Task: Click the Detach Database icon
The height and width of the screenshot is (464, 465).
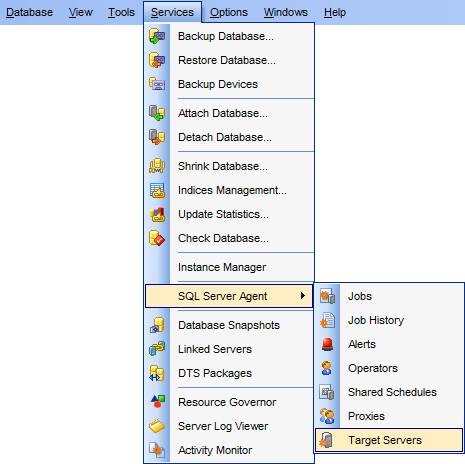Action: tap(157, 137)
